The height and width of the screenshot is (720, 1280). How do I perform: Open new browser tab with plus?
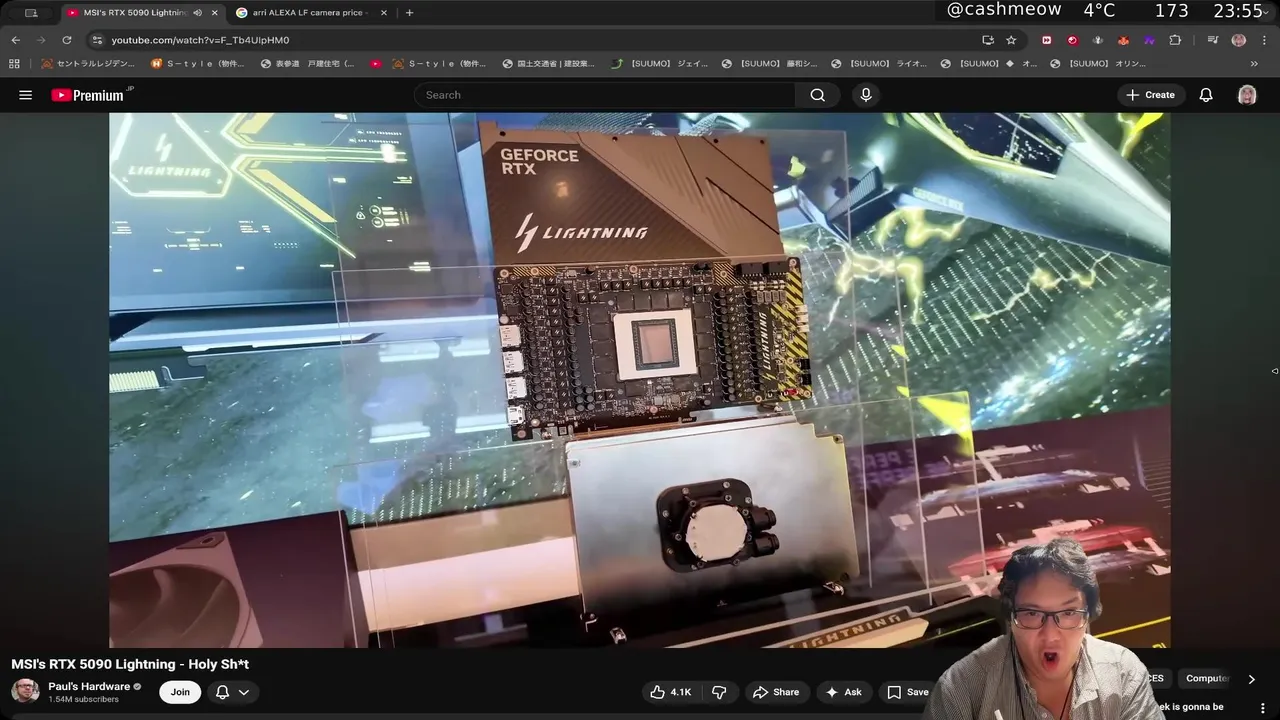pos(409,13)
